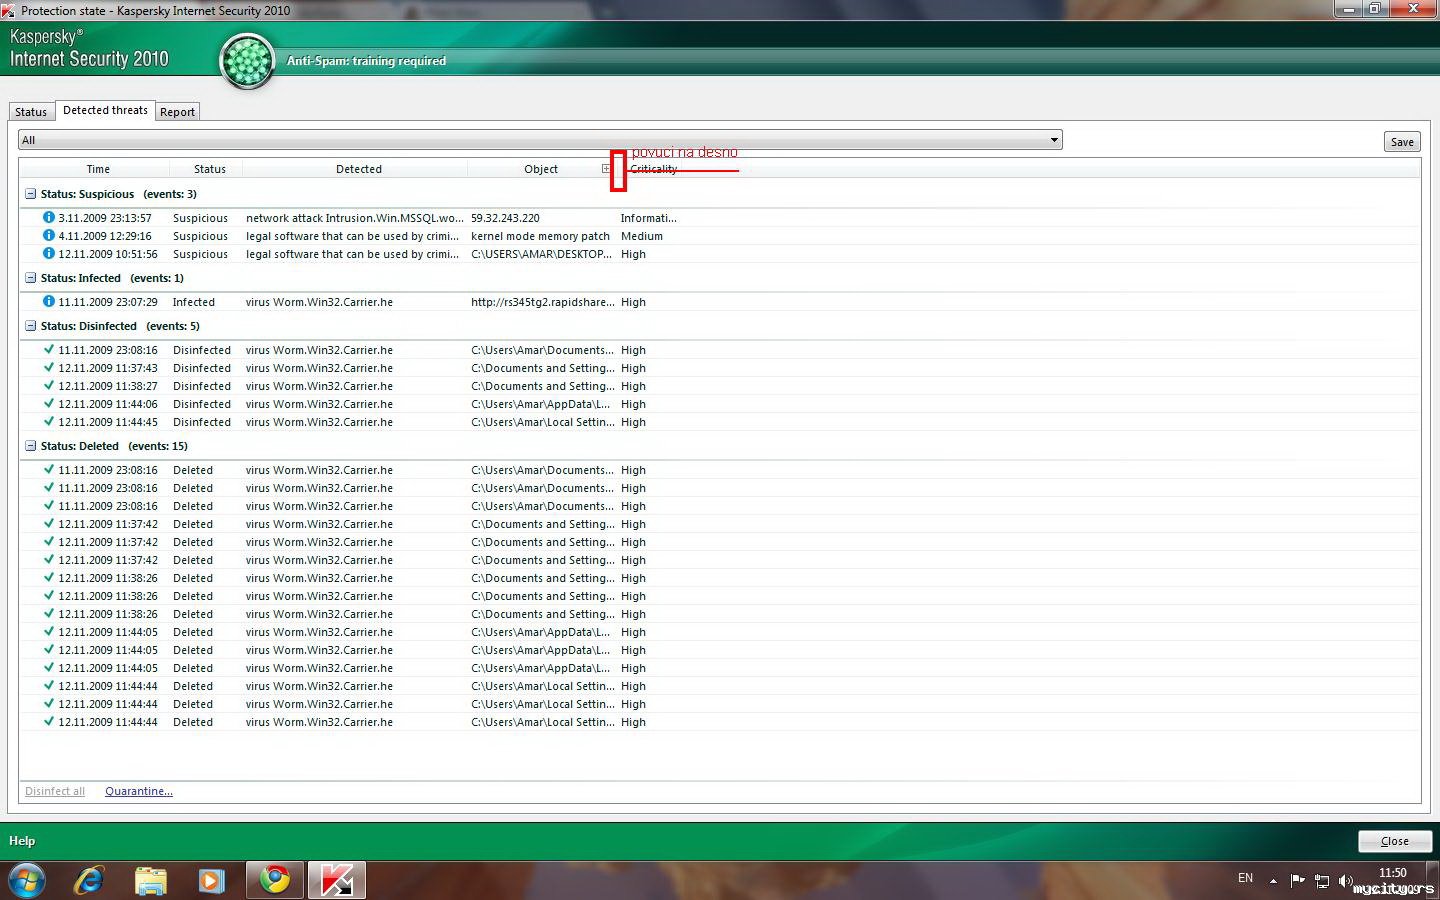This screenshot has height=900, width=1440.
Task: Select High criticality in the 12.11.2009 10:51:56 row
Action: pyautogui.click(x=633, y=254)
